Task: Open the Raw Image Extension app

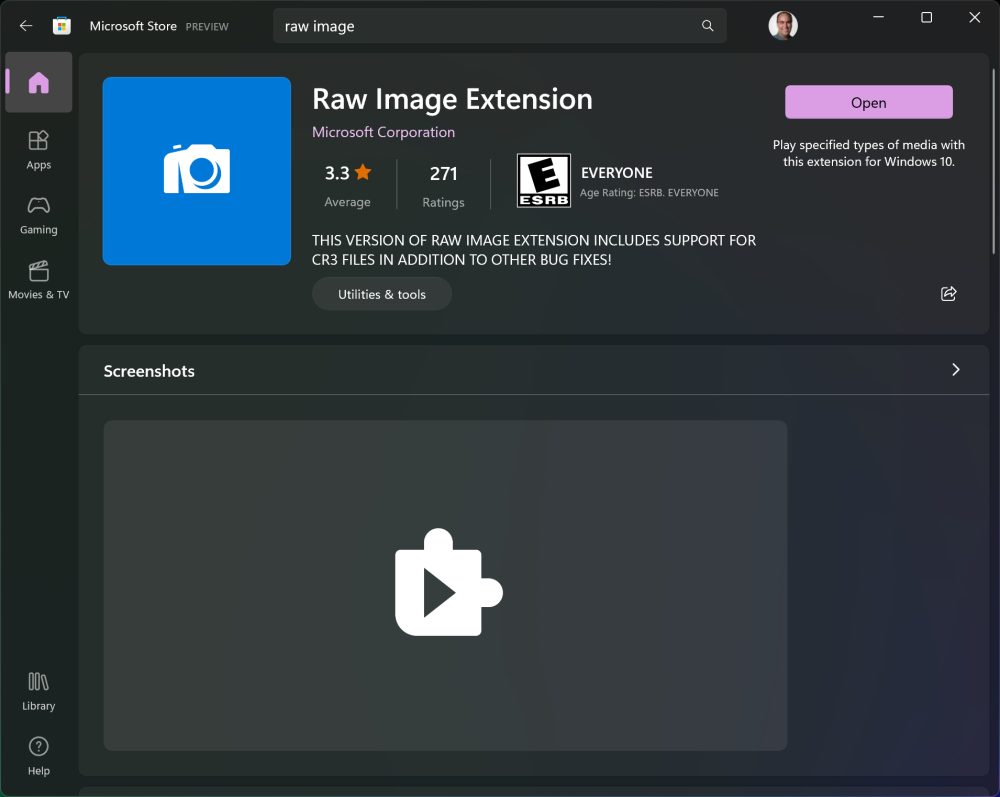Action: 869,102
